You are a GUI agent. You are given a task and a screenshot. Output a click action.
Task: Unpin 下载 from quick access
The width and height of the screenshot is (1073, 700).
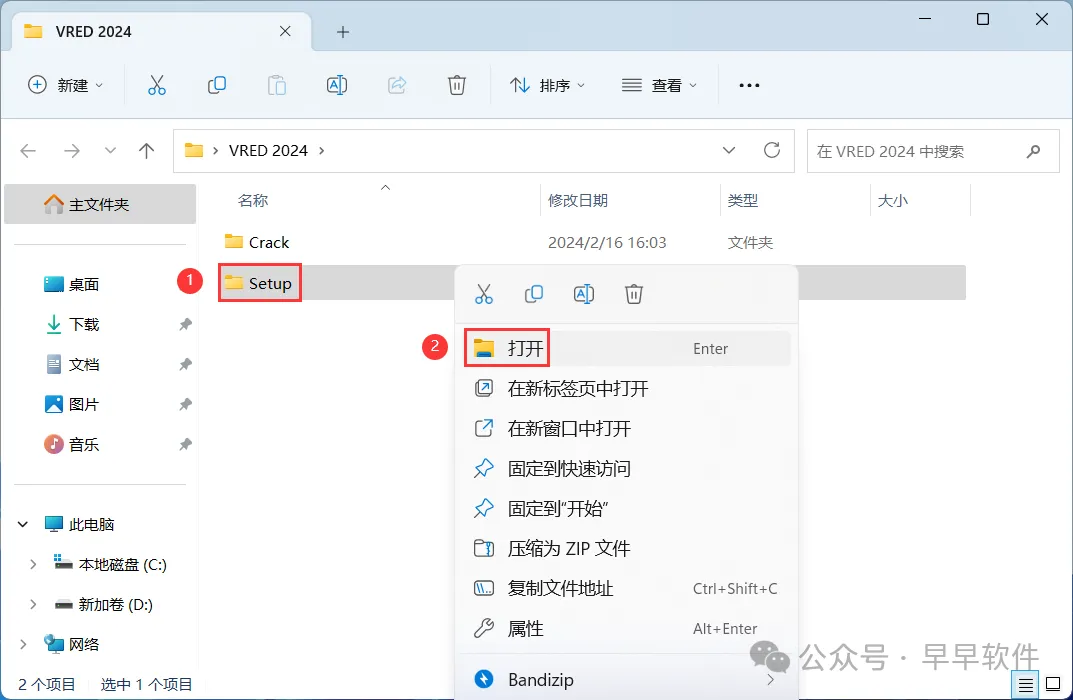click(x=185, y=324)
